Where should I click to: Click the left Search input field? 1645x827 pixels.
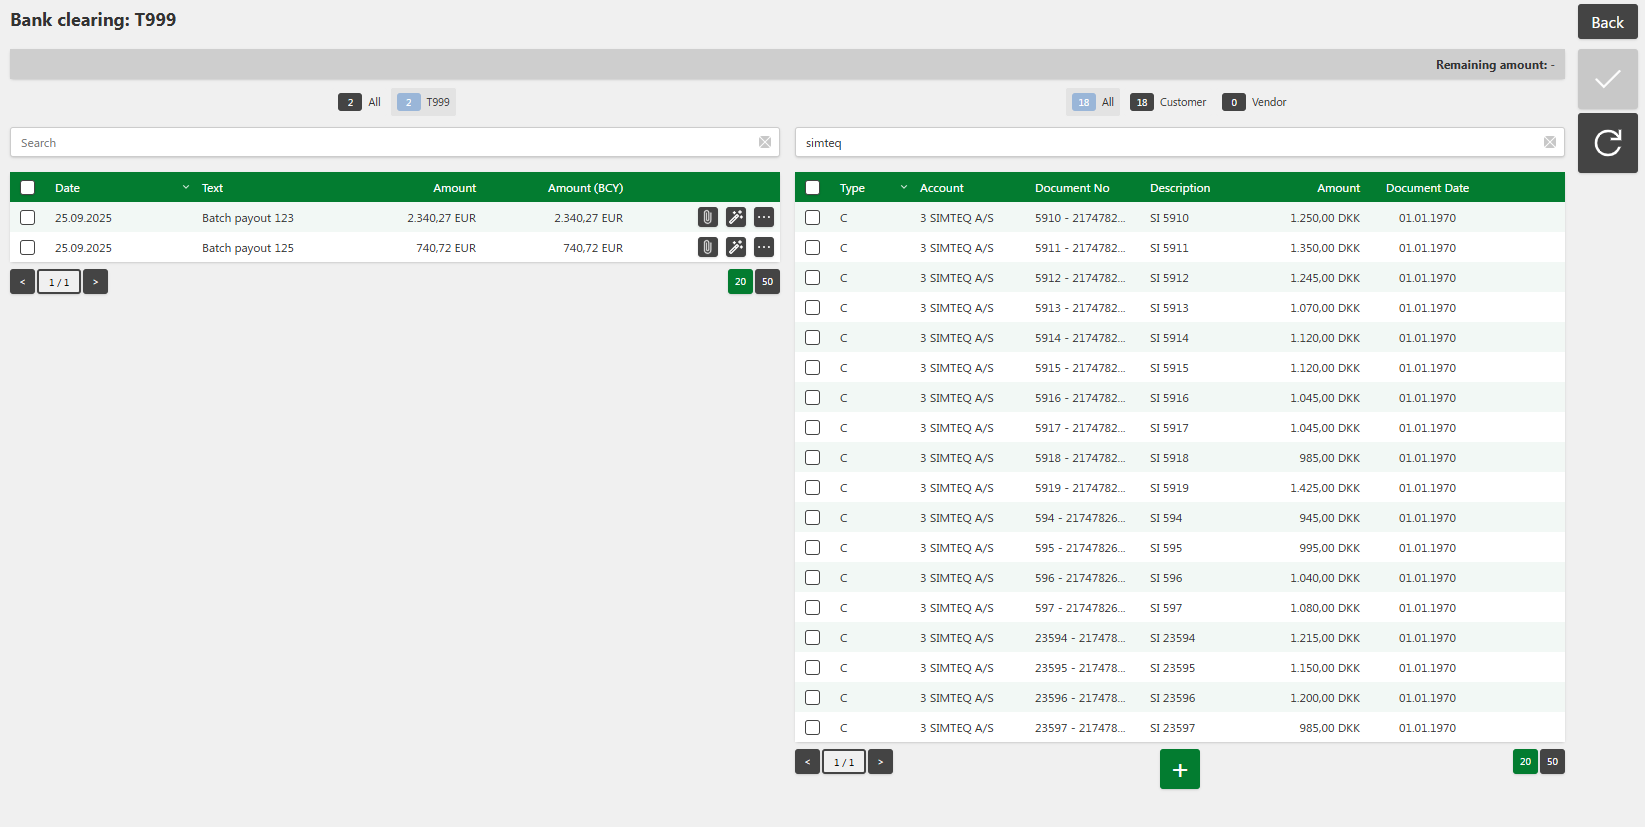pos(385,142)
